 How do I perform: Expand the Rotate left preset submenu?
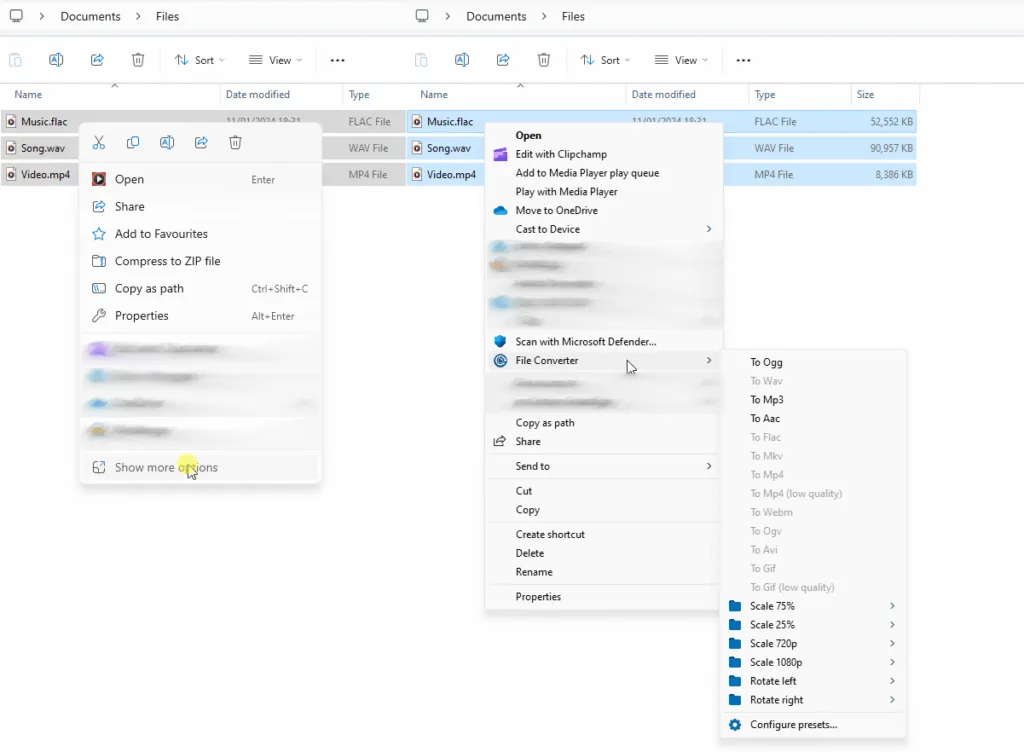point(891,681)
